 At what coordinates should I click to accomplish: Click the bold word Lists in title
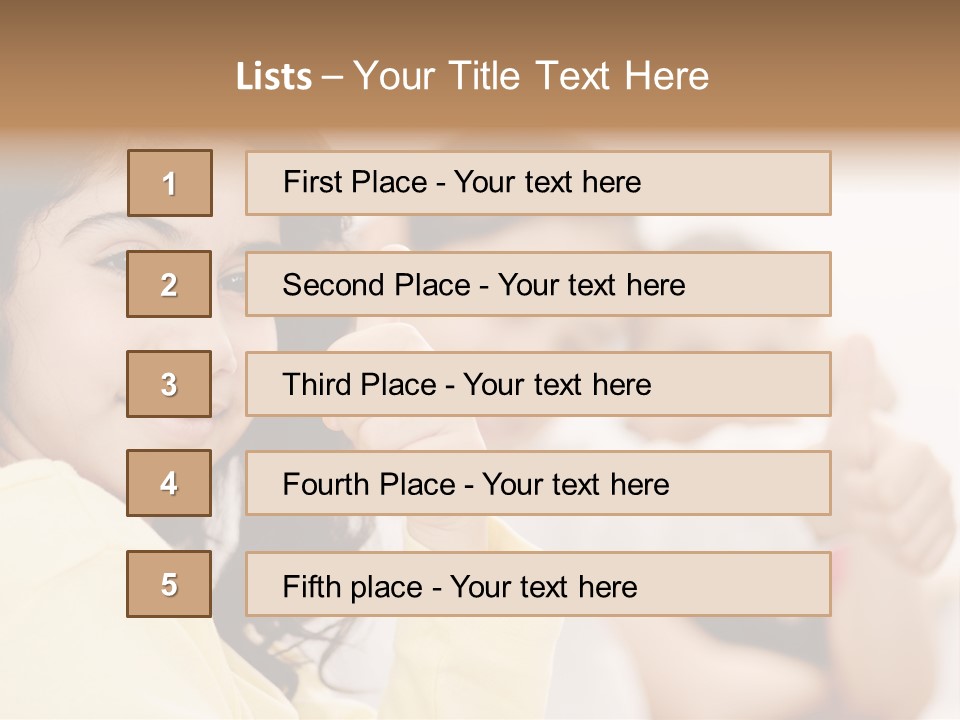click(x=274, y=77)
